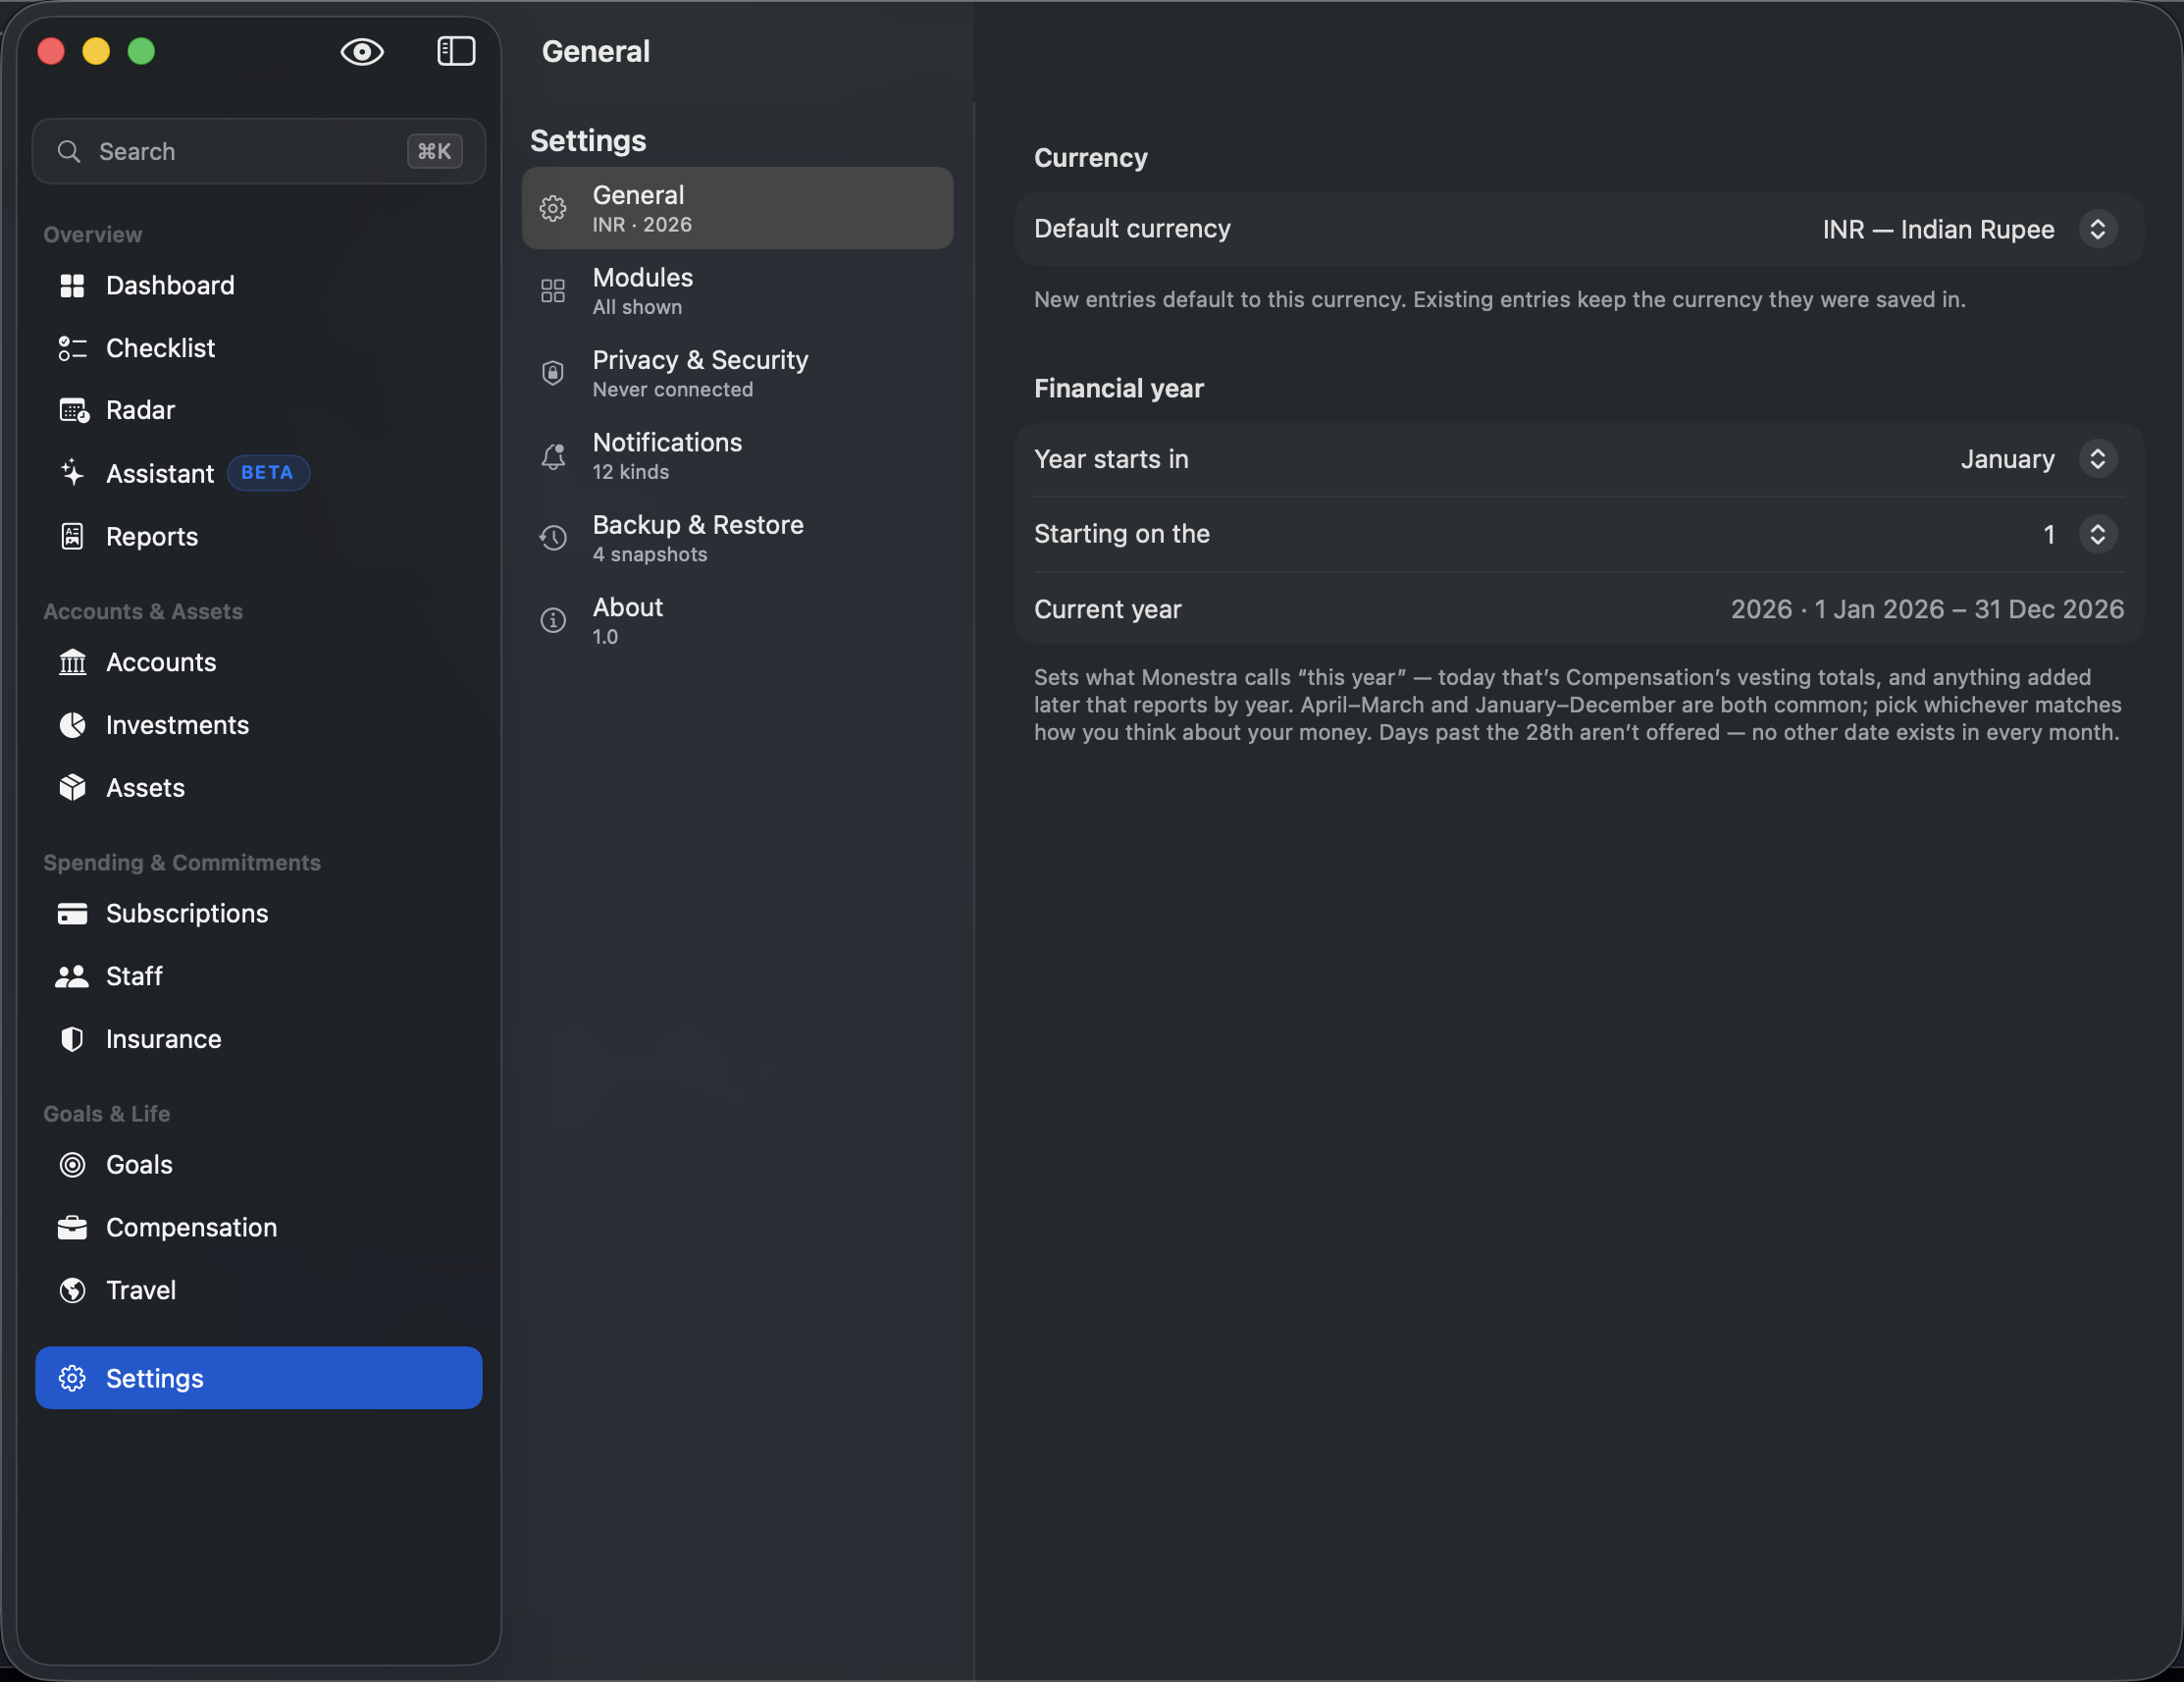Screen dimensions: 2184x1682
Task: Click the Privacy & Security lock-shield icon
Action: pos(553,373)
